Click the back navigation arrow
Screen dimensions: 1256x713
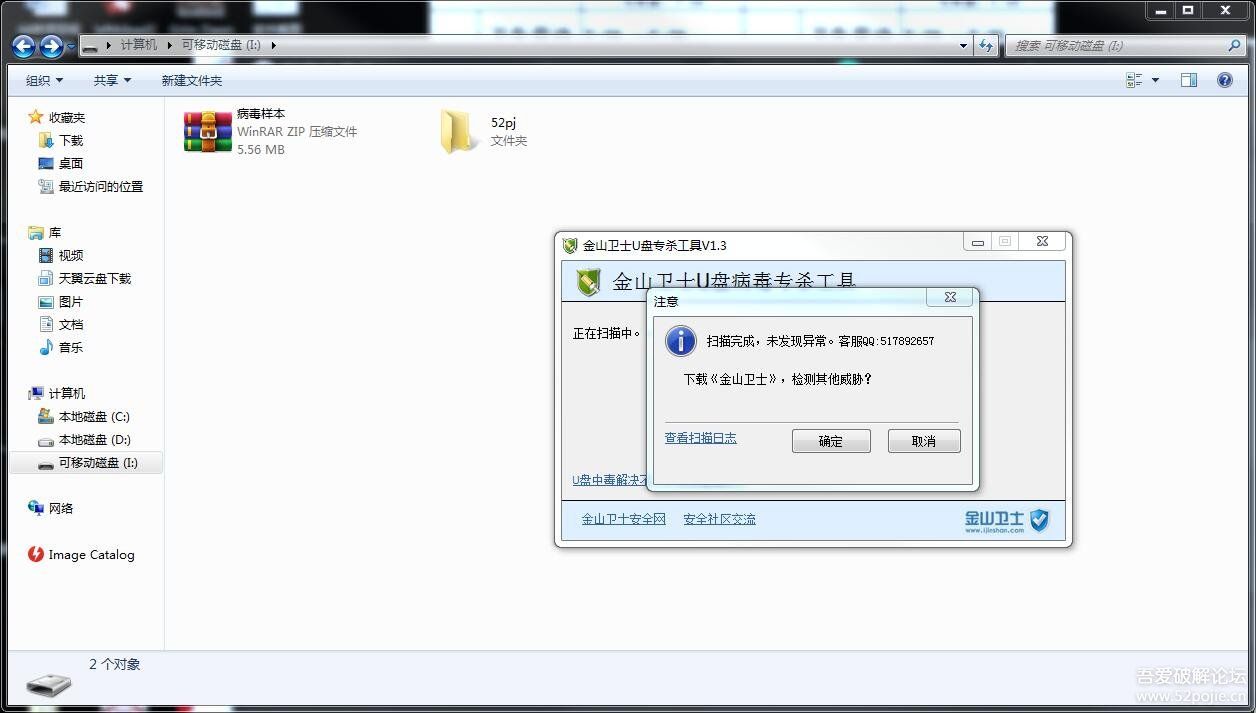(x=22, y=46)
